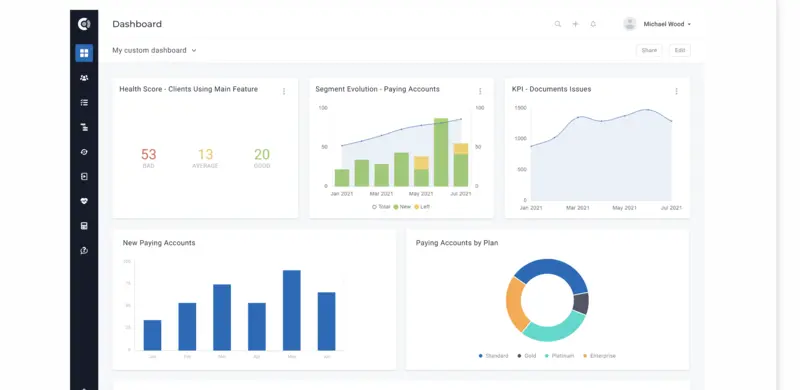
Task: Click the Paying Accounts by Plan title
Action: click(x=457, y=243)
